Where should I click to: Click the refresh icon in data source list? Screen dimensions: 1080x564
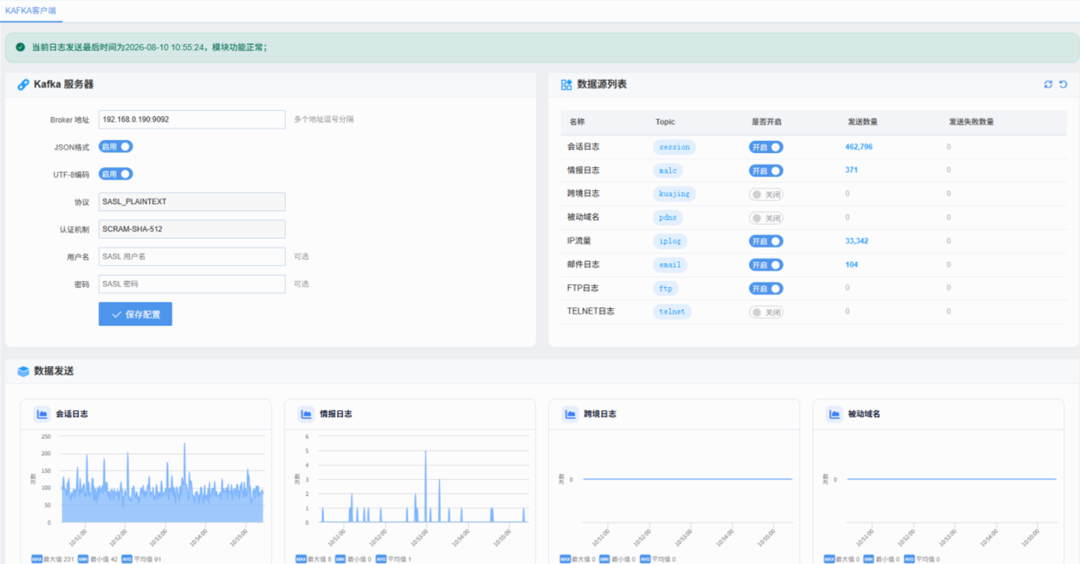click(x=1048, y=84)
